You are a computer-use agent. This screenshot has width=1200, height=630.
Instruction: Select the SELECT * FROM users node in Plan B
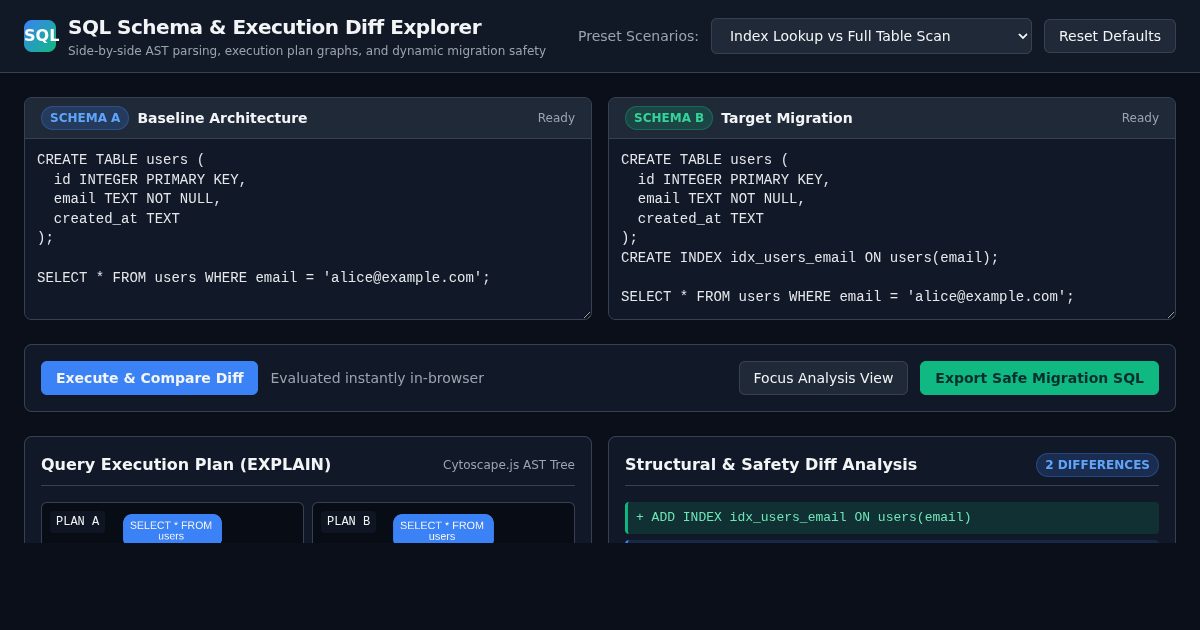click(443, 529)
